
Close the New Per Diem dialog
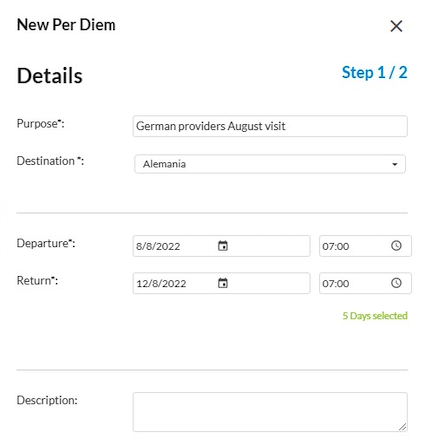(x=396, y=26)
